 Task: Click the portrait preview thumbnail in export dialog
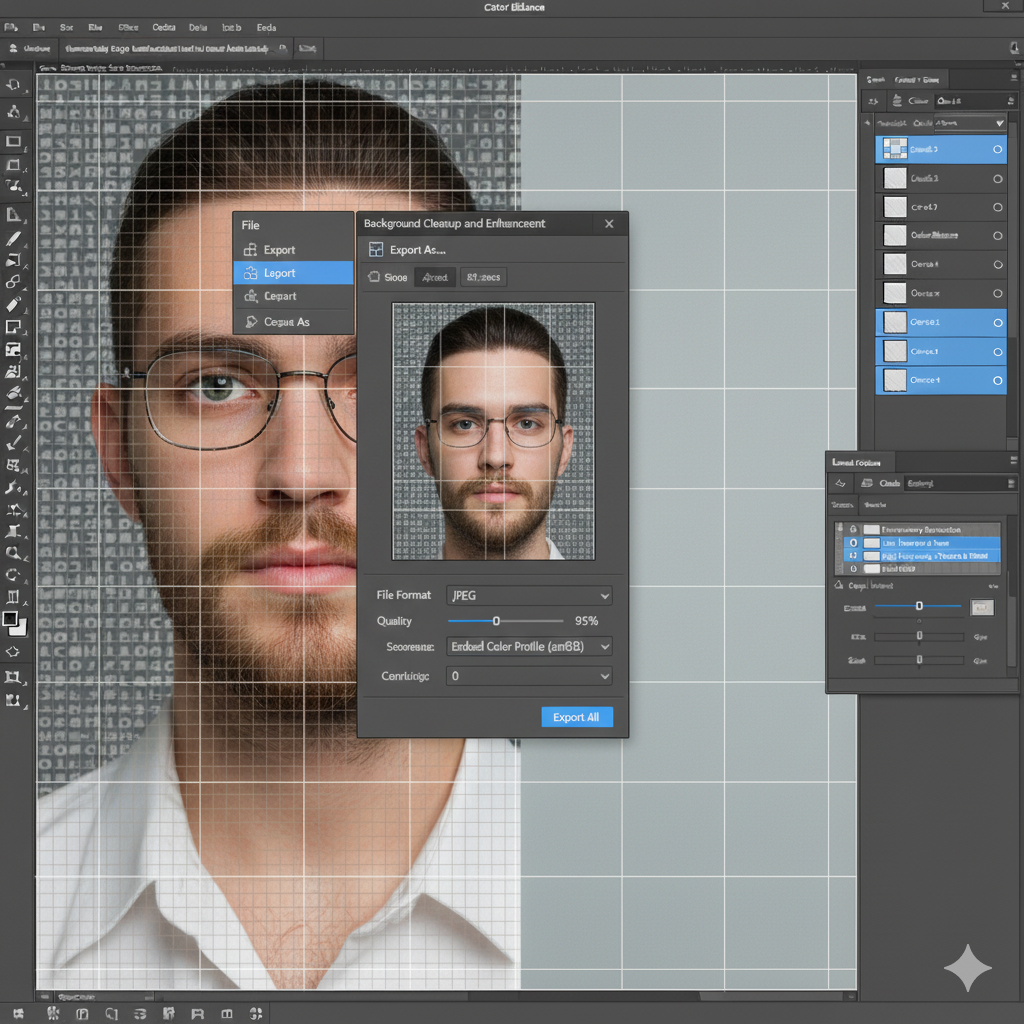click(493, 431)
